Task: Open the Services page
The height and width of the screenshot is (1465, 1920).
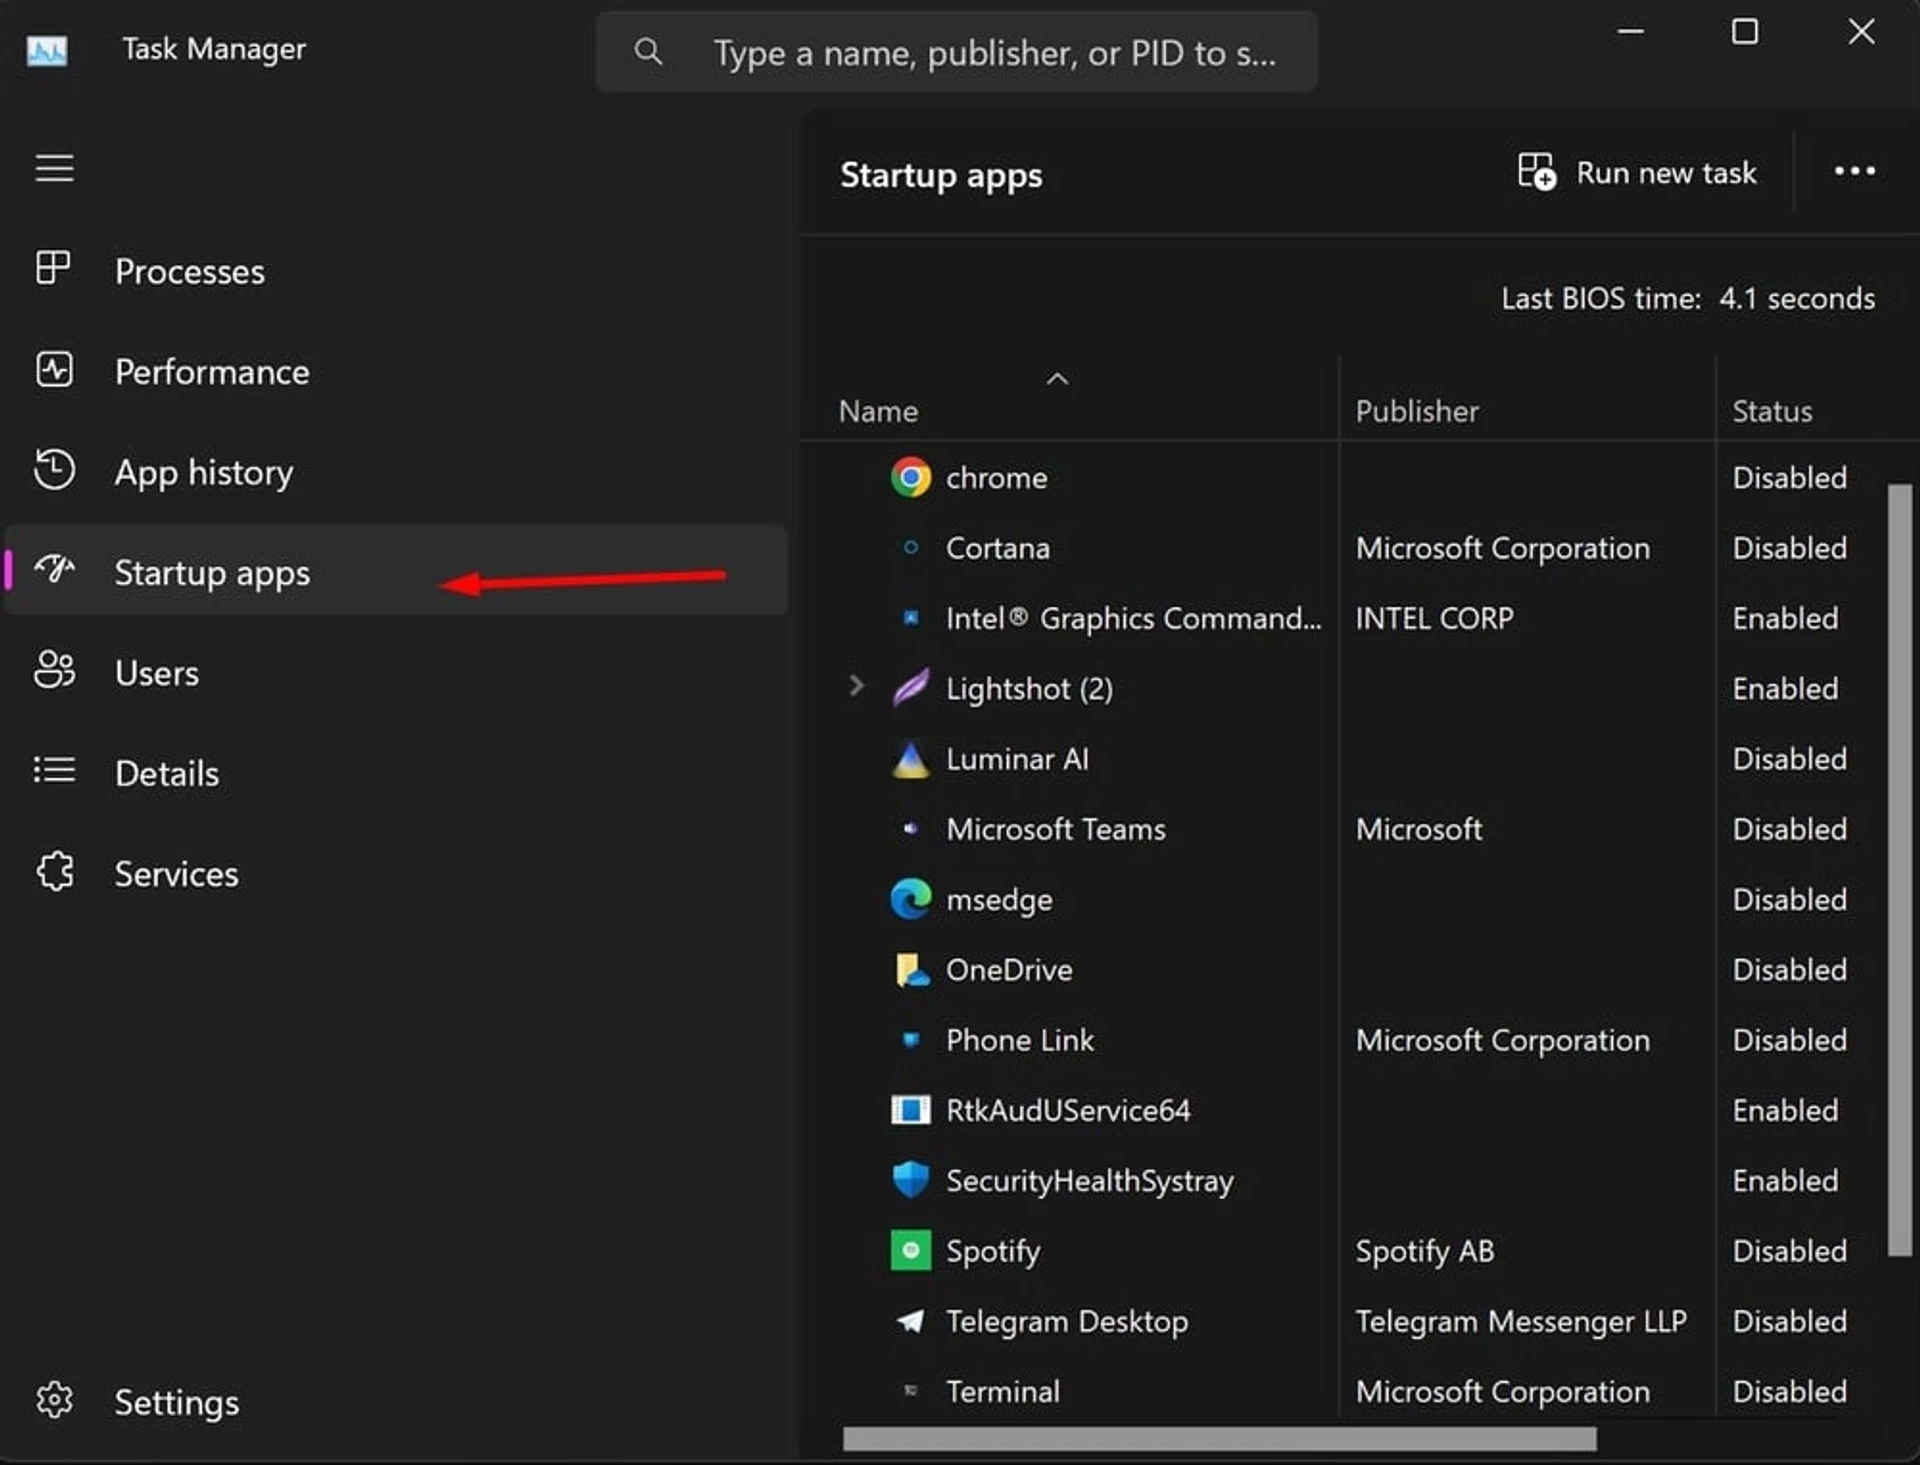Action: tap(397, 873)
